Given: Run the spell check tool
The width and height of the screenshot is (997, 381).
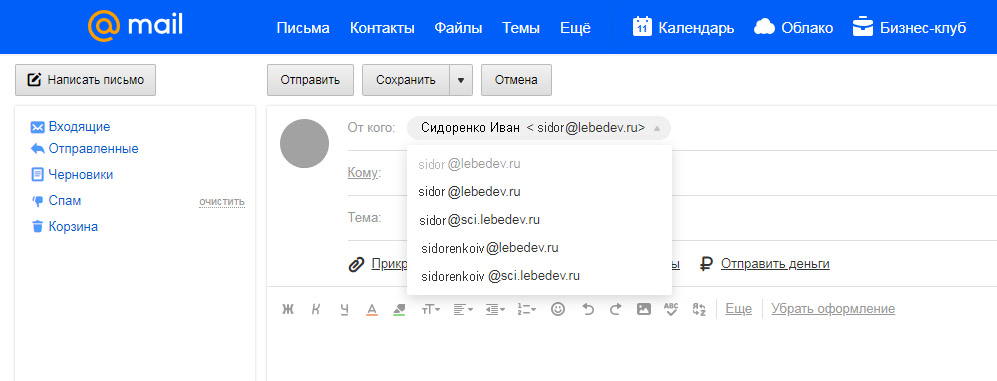Looking at the screenshot, I should click(671, 309).
